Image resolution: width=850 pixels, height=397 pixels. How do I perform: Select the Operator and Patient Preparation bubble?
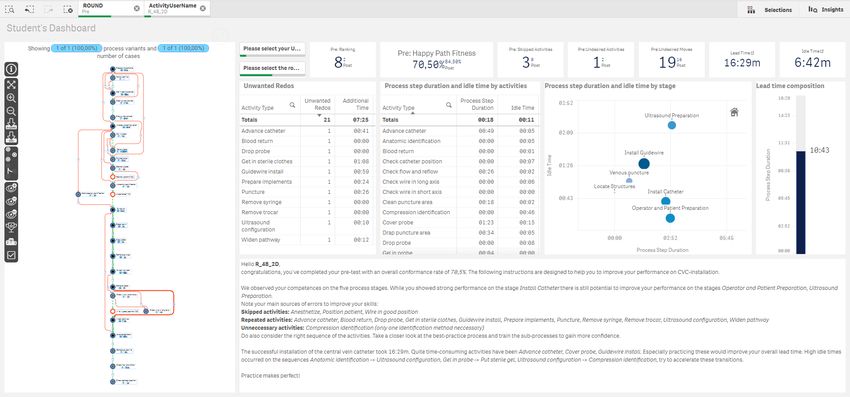coord(670,218)
